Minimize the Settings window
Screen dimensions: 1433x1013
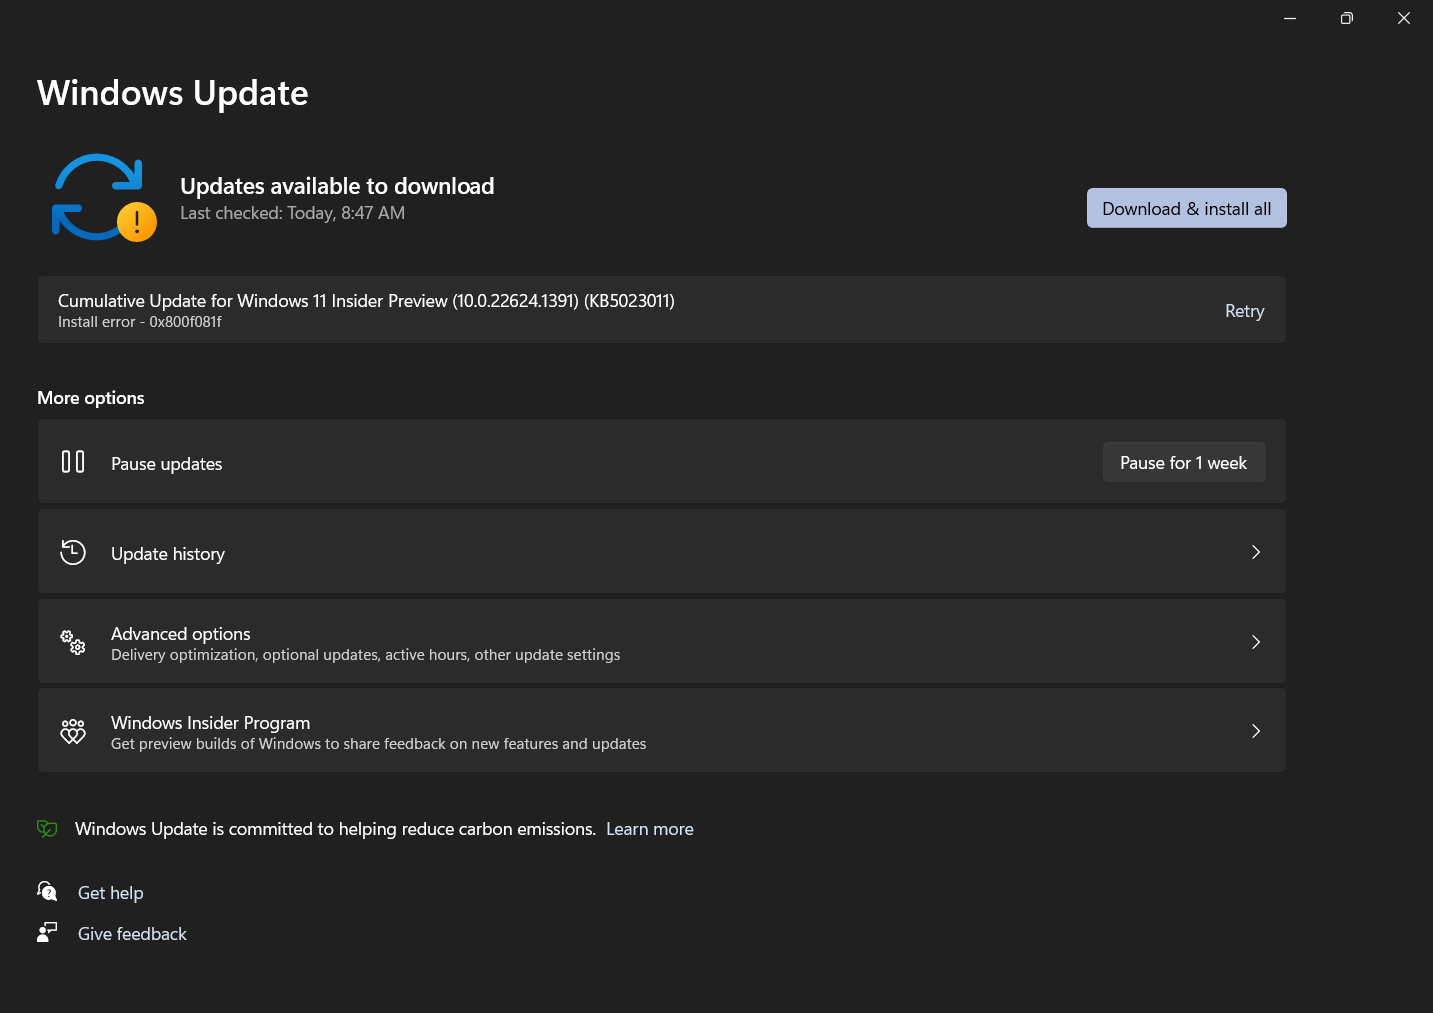click(1290, 18)
